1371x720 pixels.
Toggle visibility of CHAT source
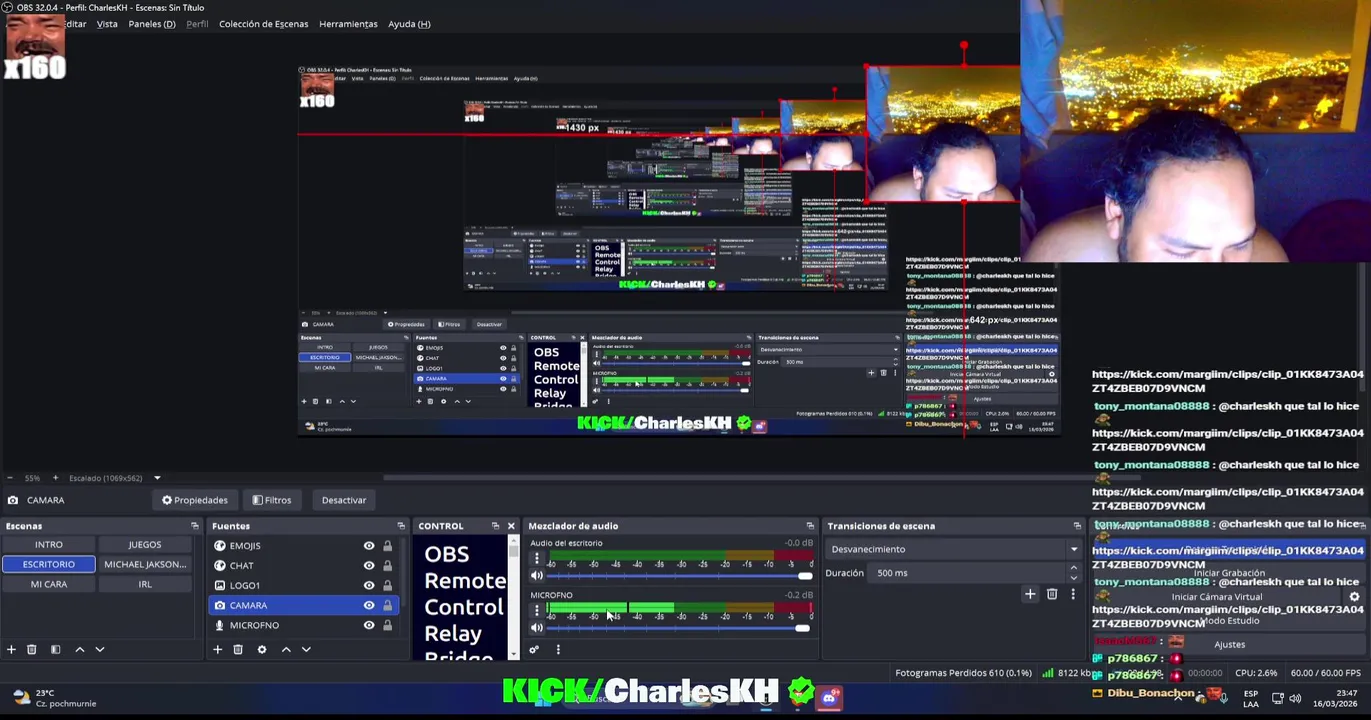pyautogui.click(x=369, y=566)
